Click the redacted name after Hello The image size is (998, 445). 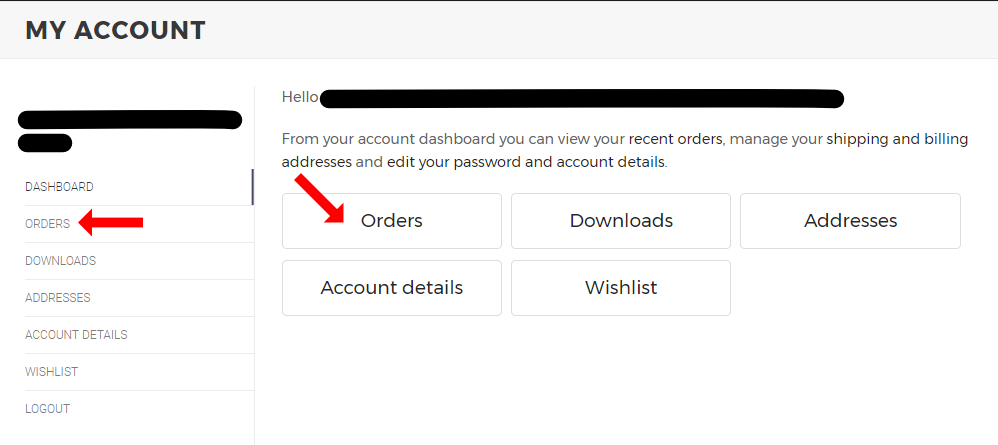point(582,98)
